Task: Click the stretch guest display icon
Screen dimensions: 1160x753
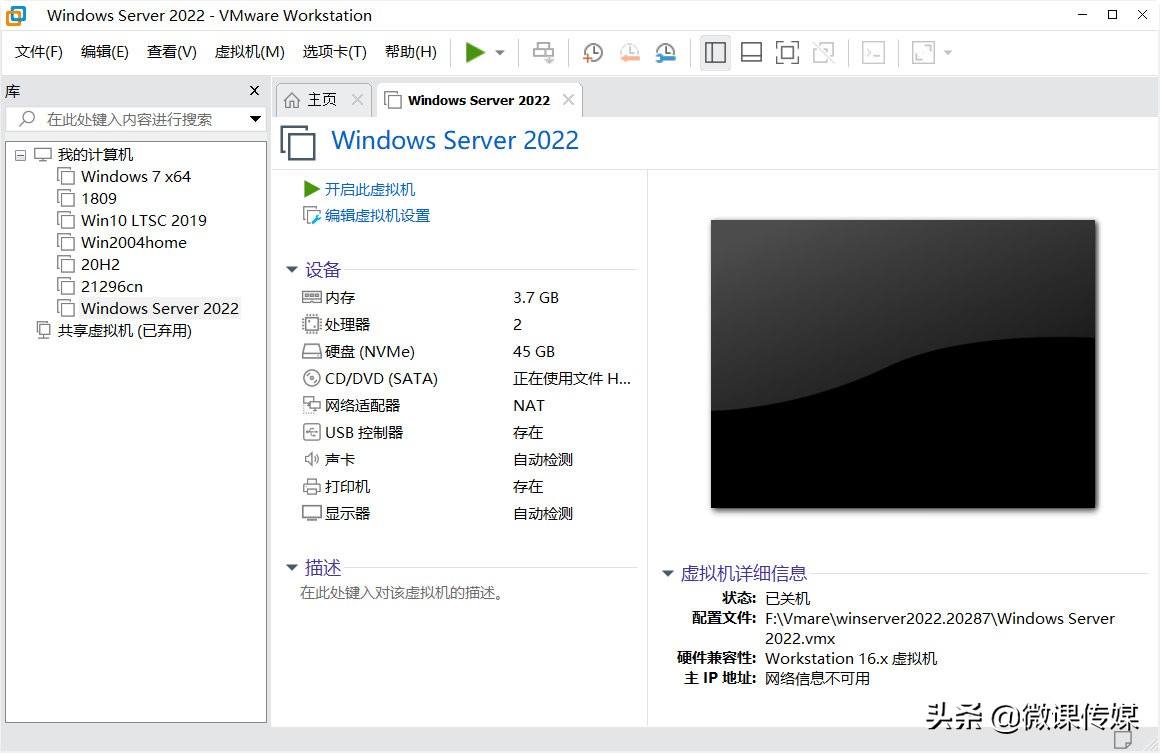Action: tap(923, 53)
